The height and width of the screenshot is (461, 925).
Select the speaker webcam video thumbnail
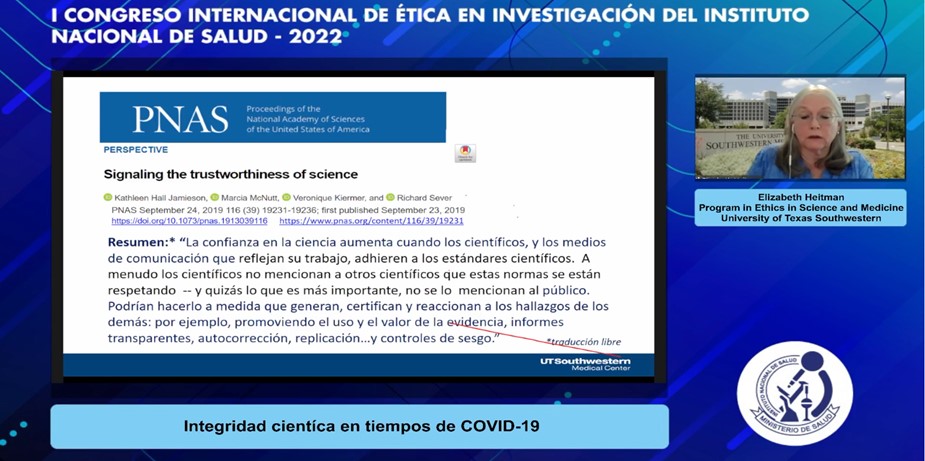pyautogui.click(x=800, y=127)
